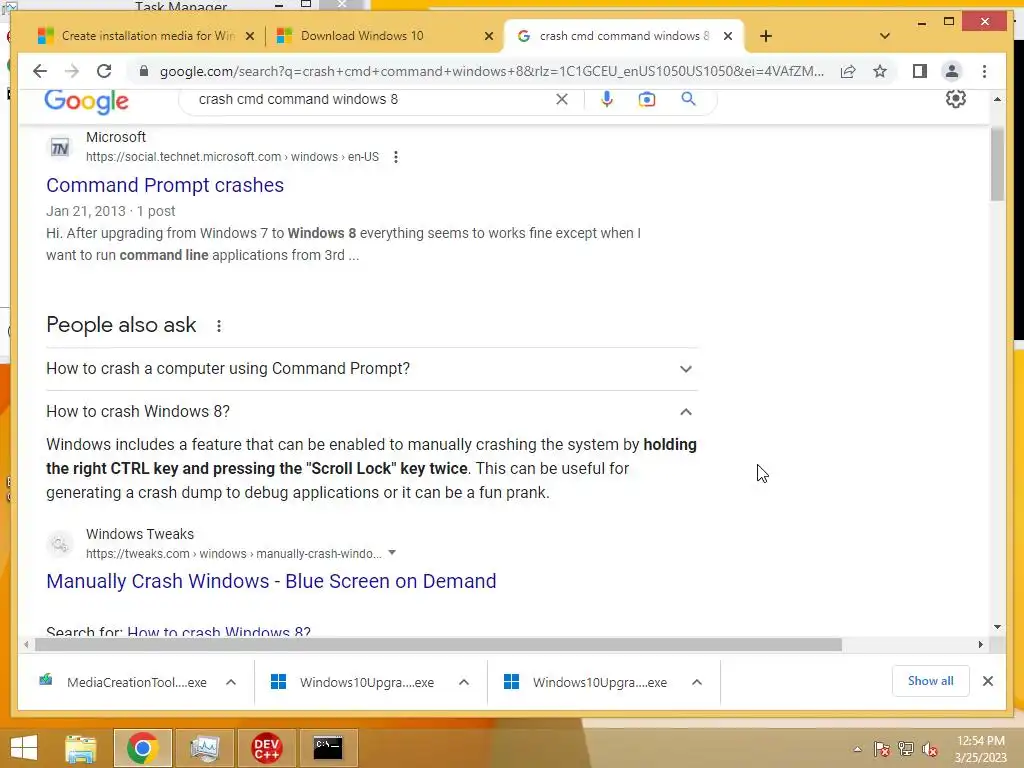The width and height of the screenshot is (1024, 768).
Task: Click the vertical scrollbar down arrow
Action: [997, 627]
